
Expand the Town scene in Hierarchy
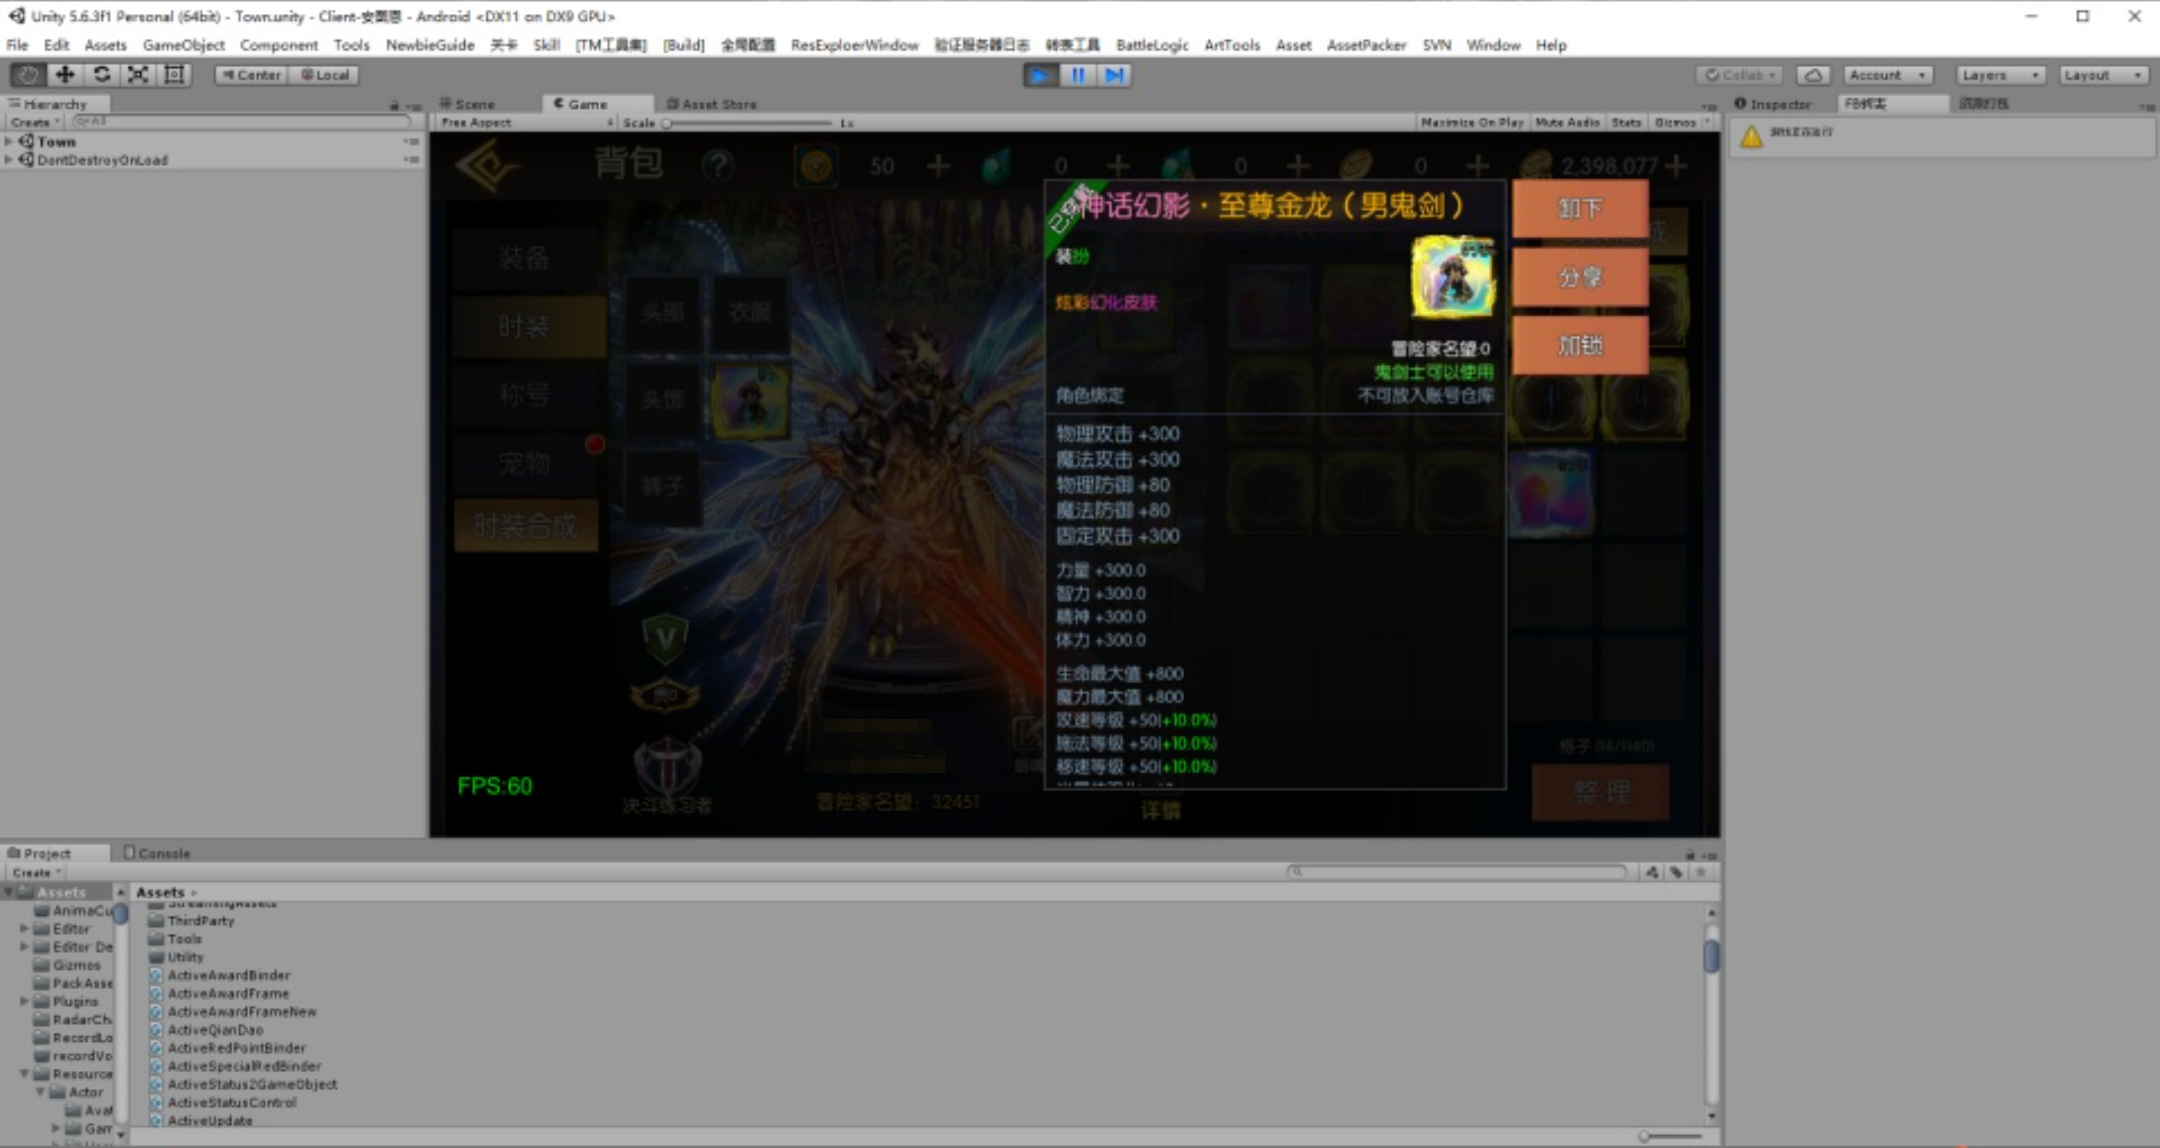coord(9,142)
